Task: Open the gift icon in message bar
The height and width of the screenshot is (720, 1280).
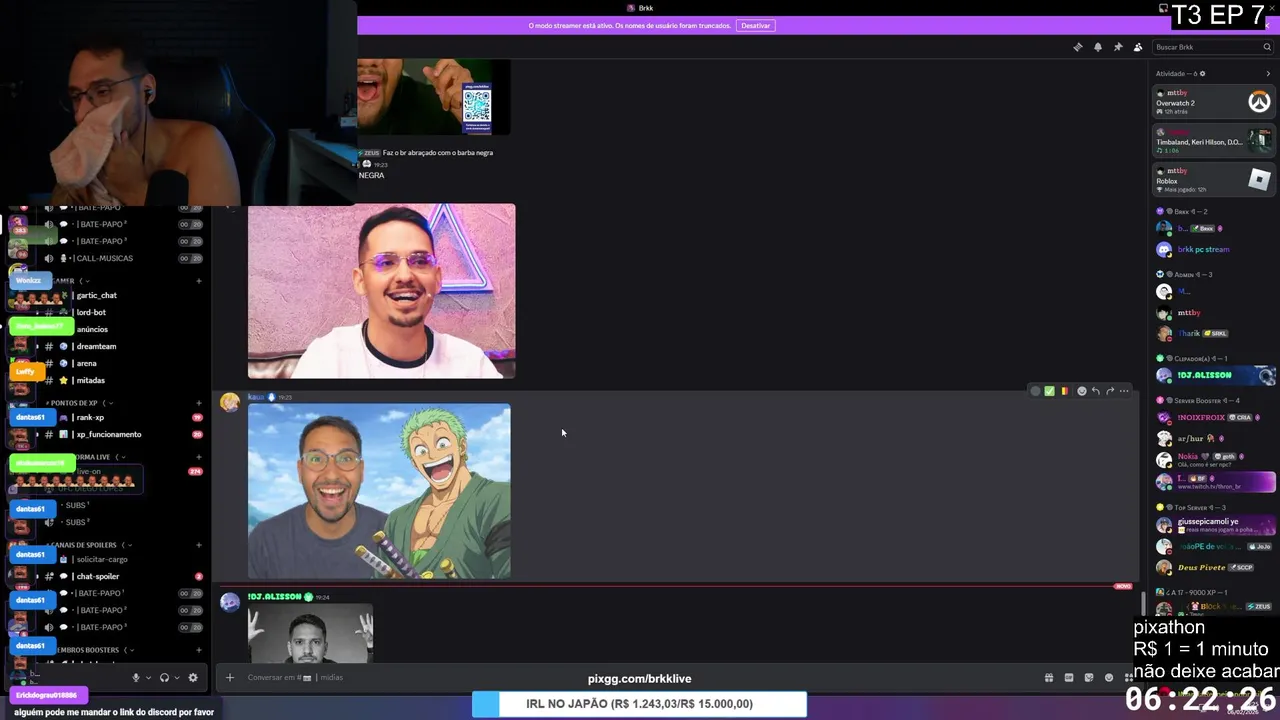Action: [1048, 677]
